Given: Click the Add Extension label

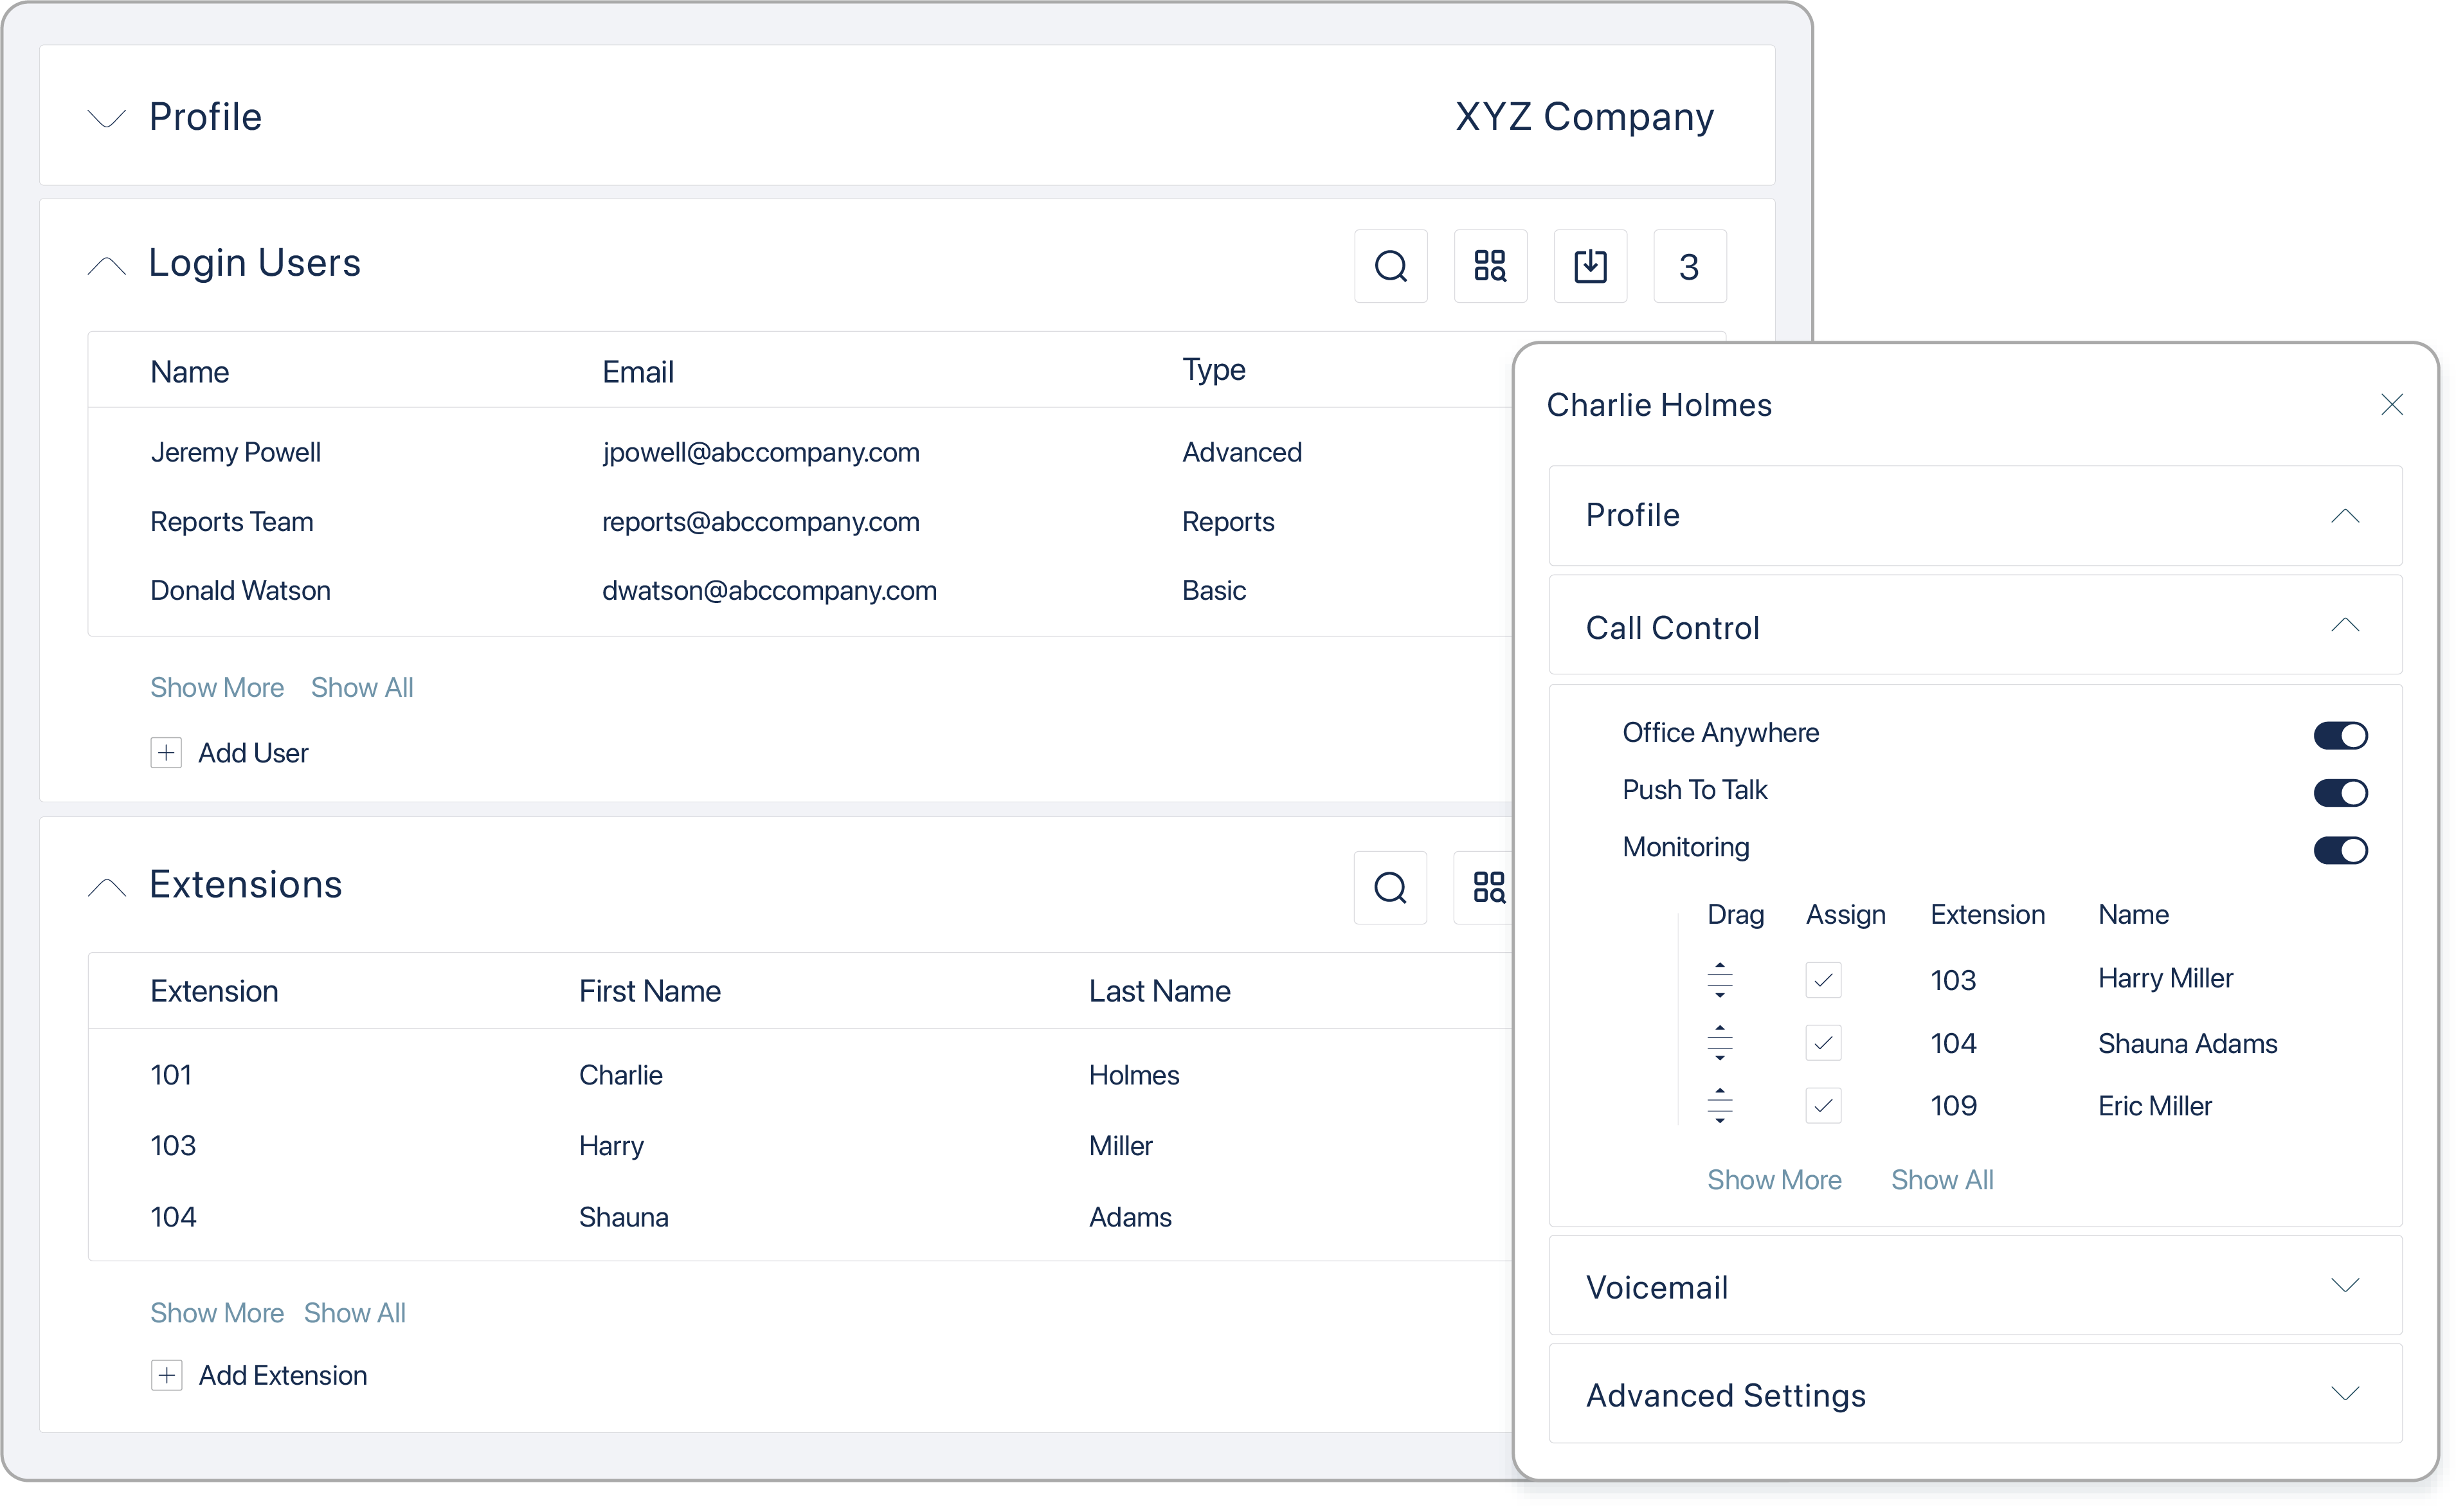Looking at the screenshot, I should 283,1376.
